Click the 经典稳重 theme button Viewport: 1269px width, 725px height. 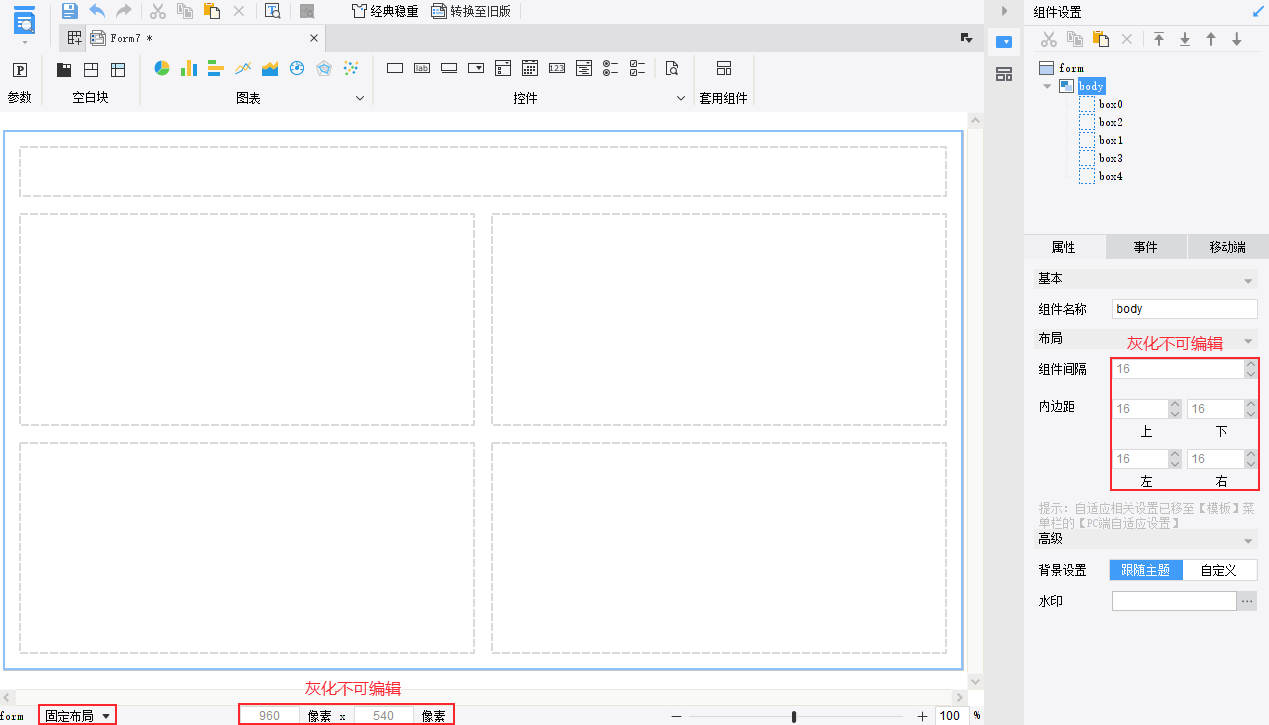(386, 12)
